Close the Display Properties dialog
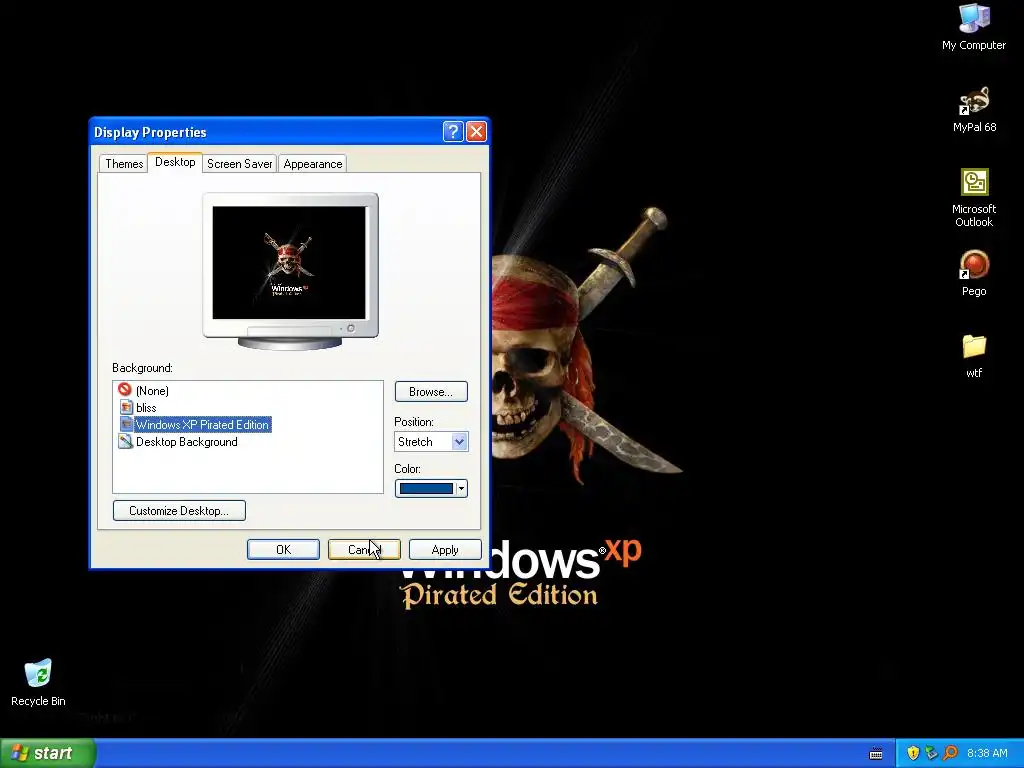1024x768 pixels. click(x=476, y=132)
